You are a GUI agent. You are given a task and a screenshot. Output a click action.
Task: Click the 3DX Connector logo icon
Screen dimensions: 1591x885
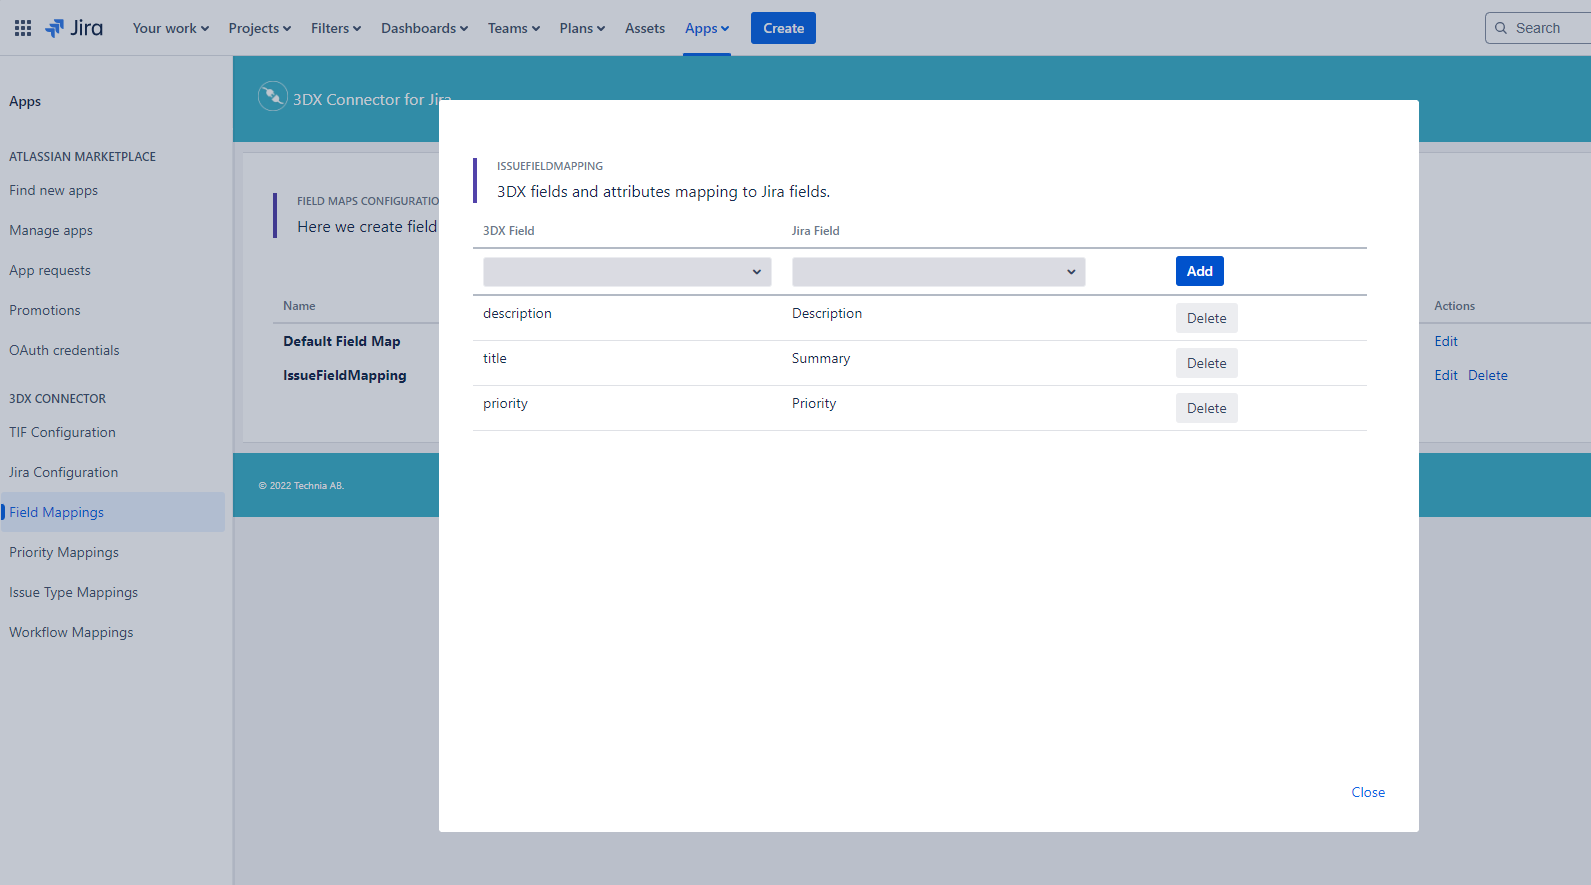[272, 96]
